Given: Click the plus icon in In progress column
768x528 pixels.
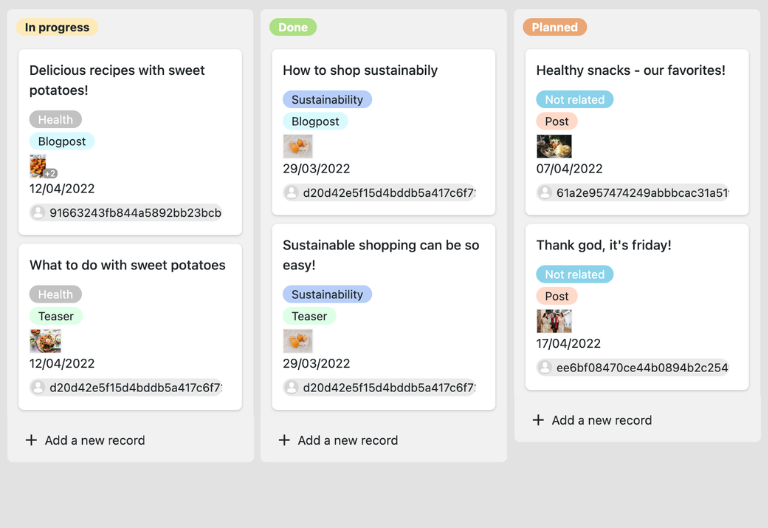Looking at the screenshot, I should [31, 440].
